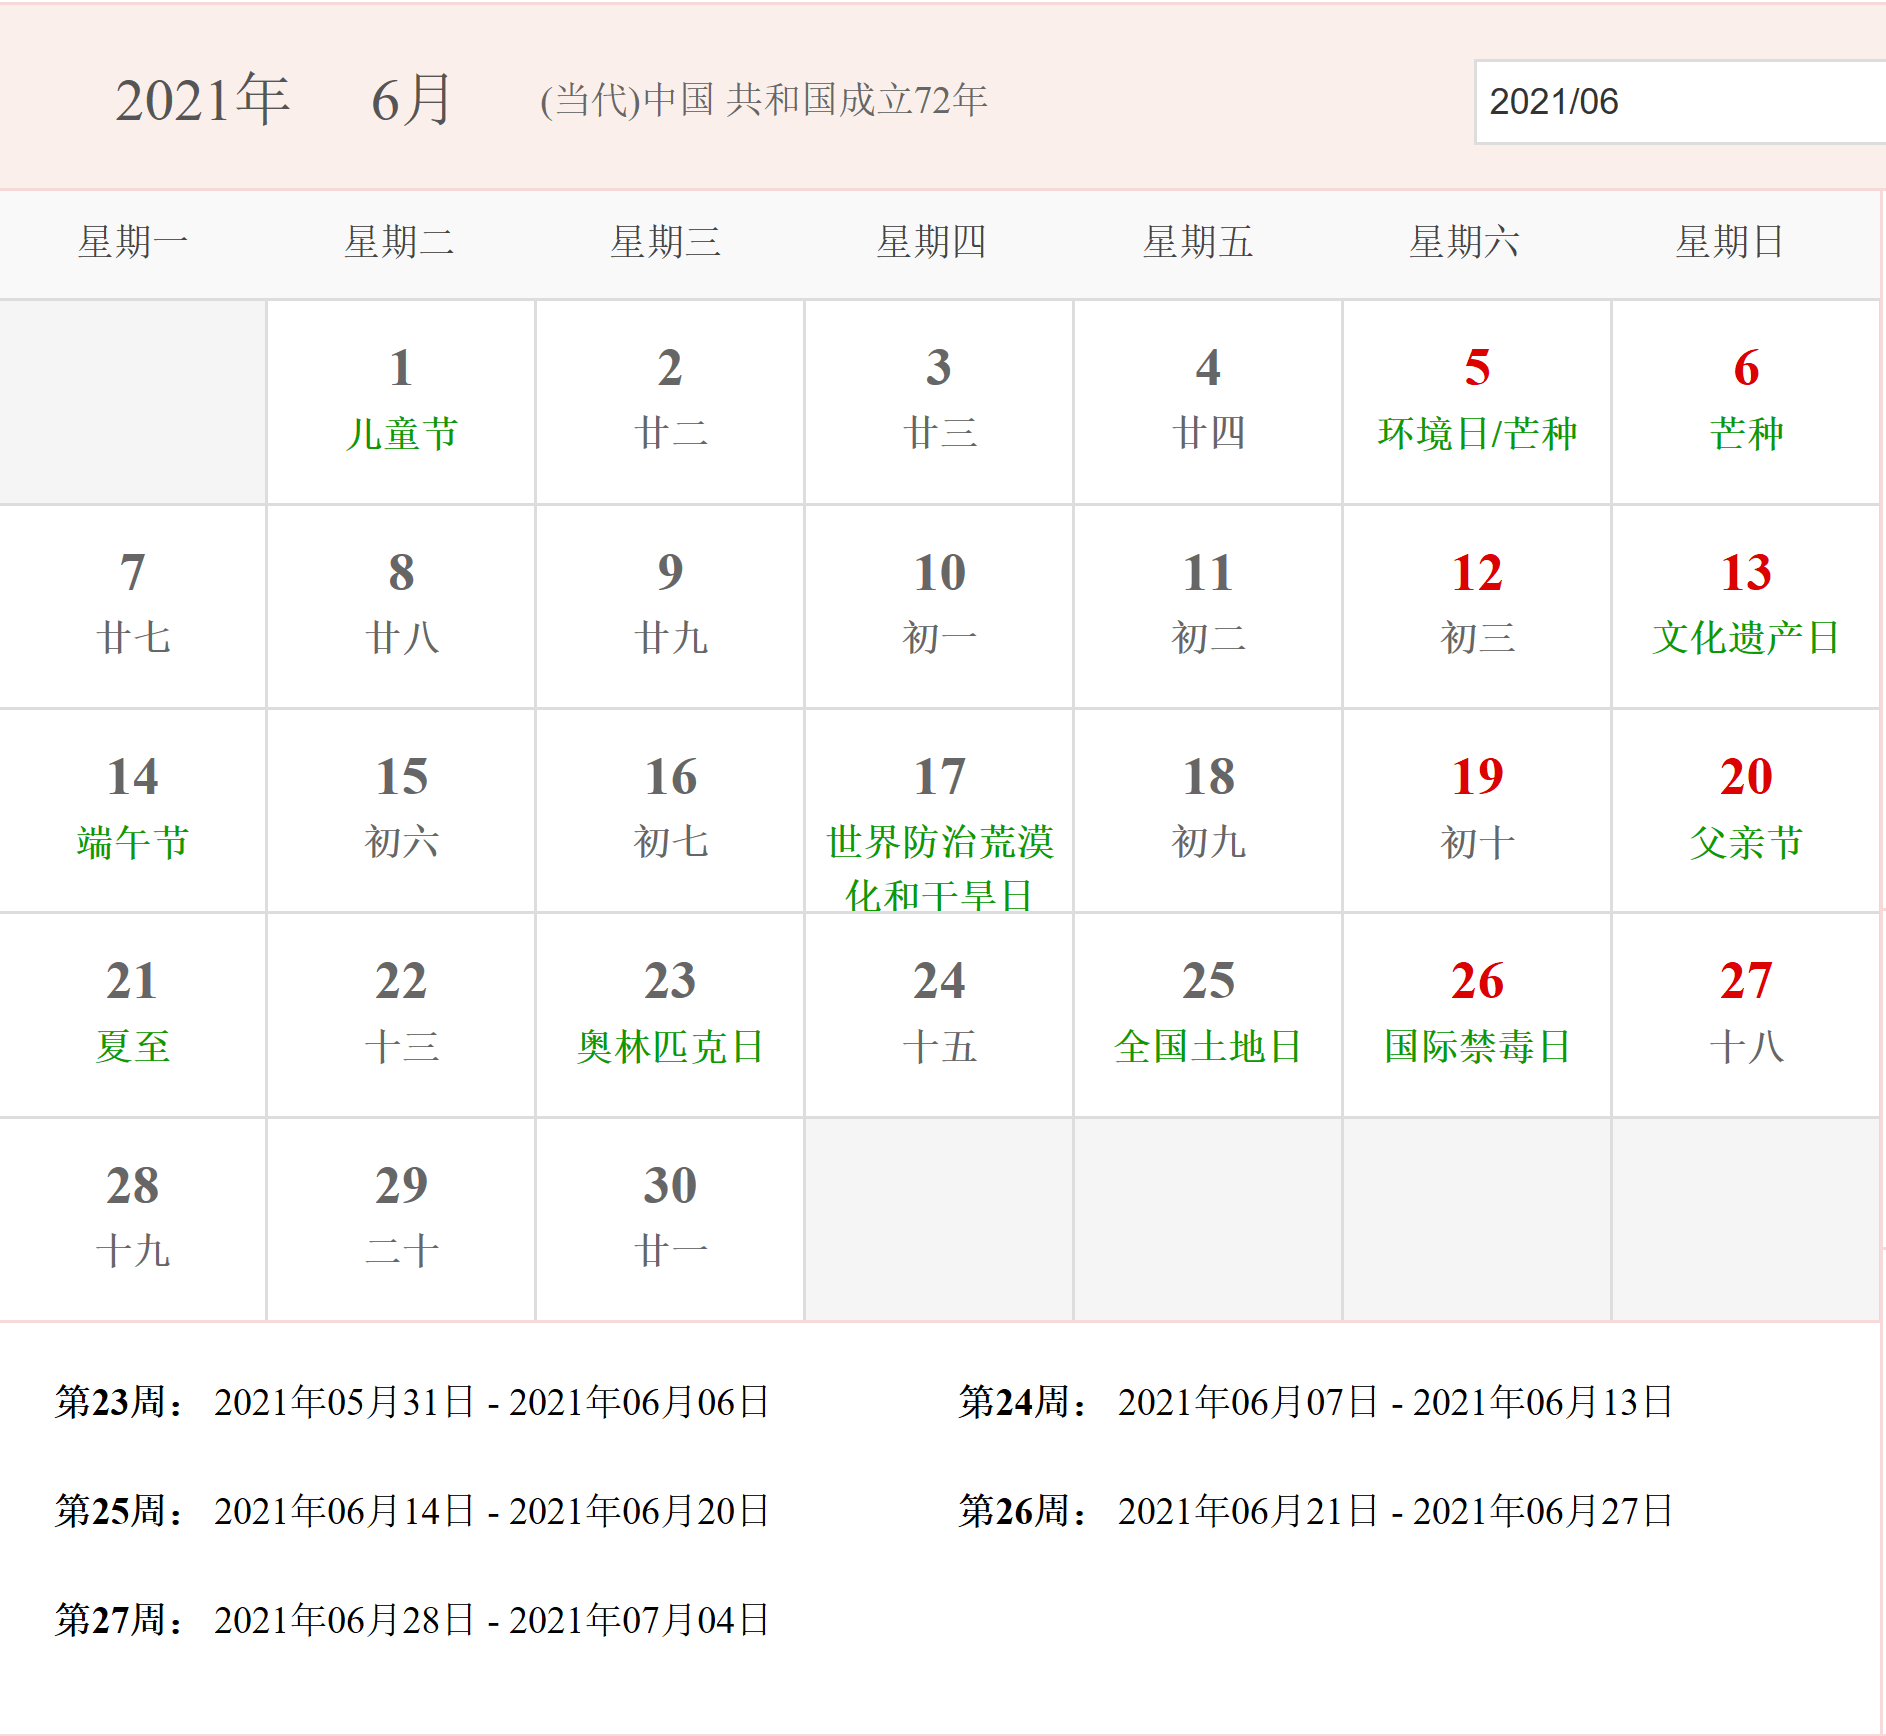
Task: Select June 30 廿一 date cell
Action: pyautogui.click(x=670, y=1219)
